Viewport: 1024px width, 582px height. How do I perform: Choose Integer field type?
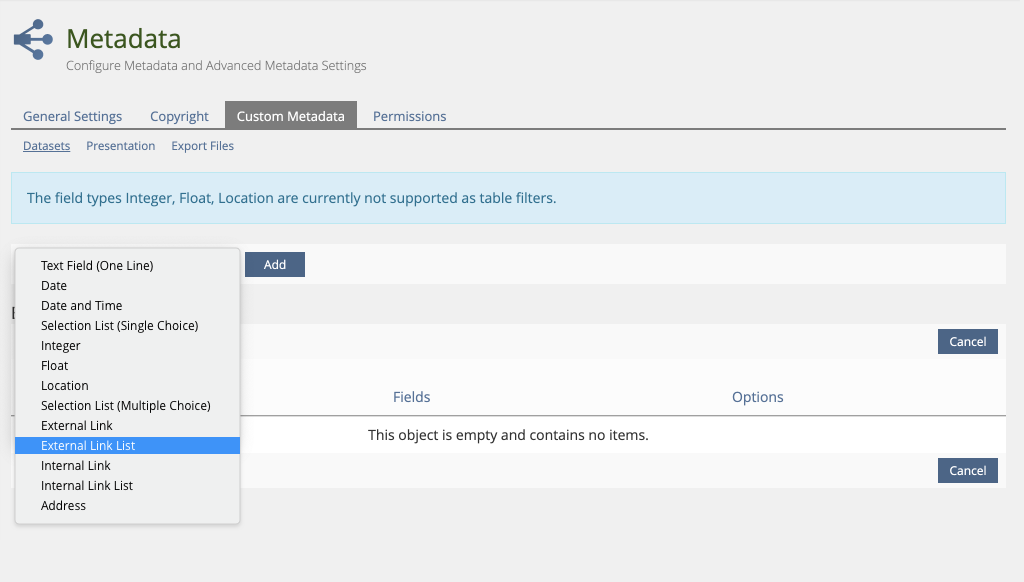61,346
